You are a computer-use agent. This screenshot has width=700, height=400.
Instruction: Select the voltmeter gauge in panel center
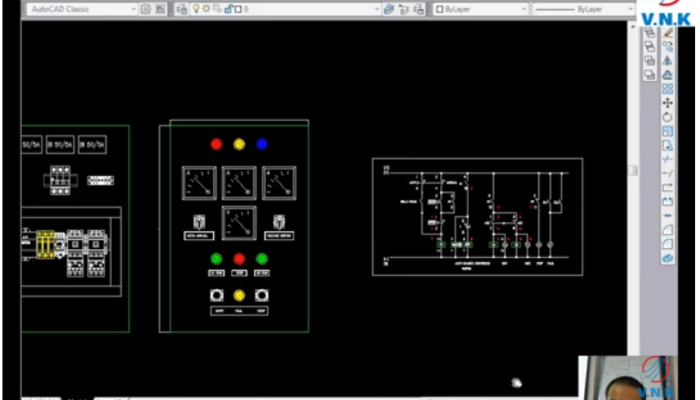[x=239, y=223]
